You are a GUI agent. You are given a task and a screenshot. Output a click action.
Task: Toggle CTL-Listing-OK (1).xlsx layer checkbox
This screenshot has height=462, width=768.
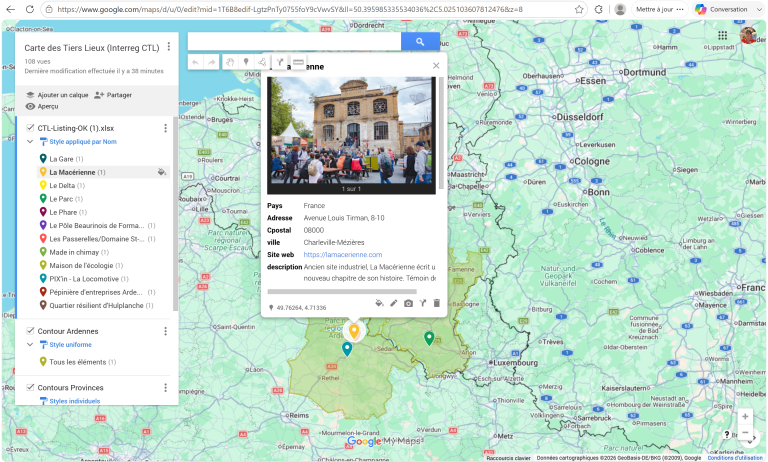pyautogui.click(x=30, y=128)
